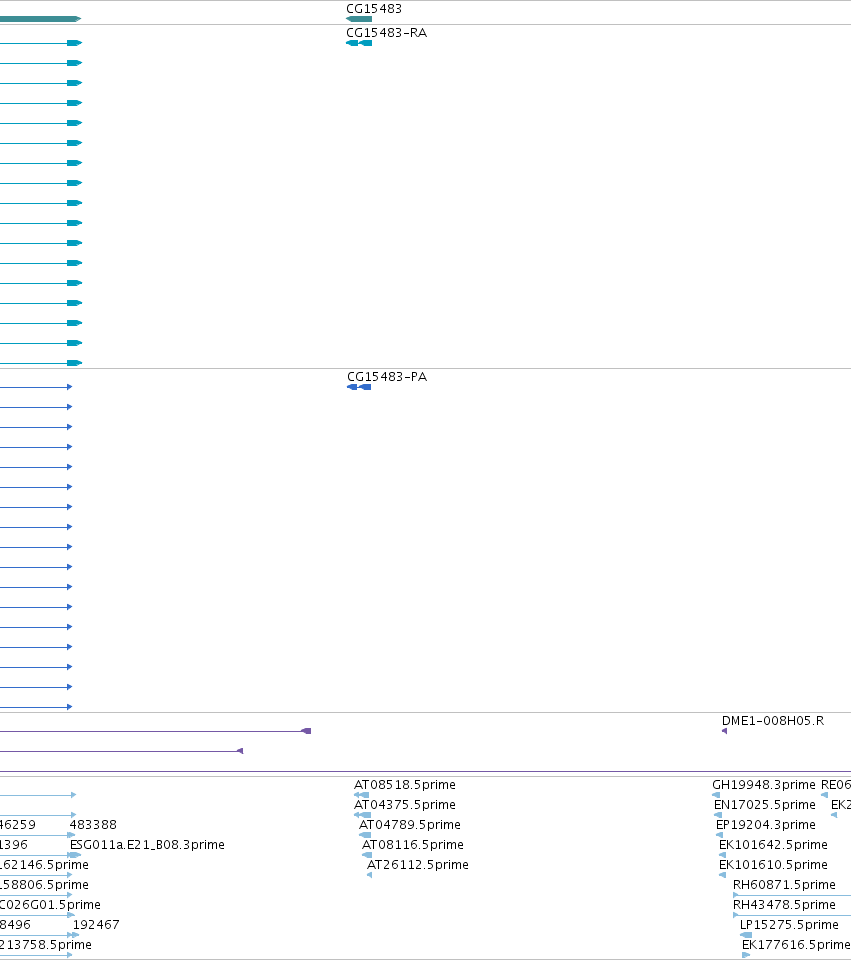Click EST label GH19948.3prime

tap(763, 784)
